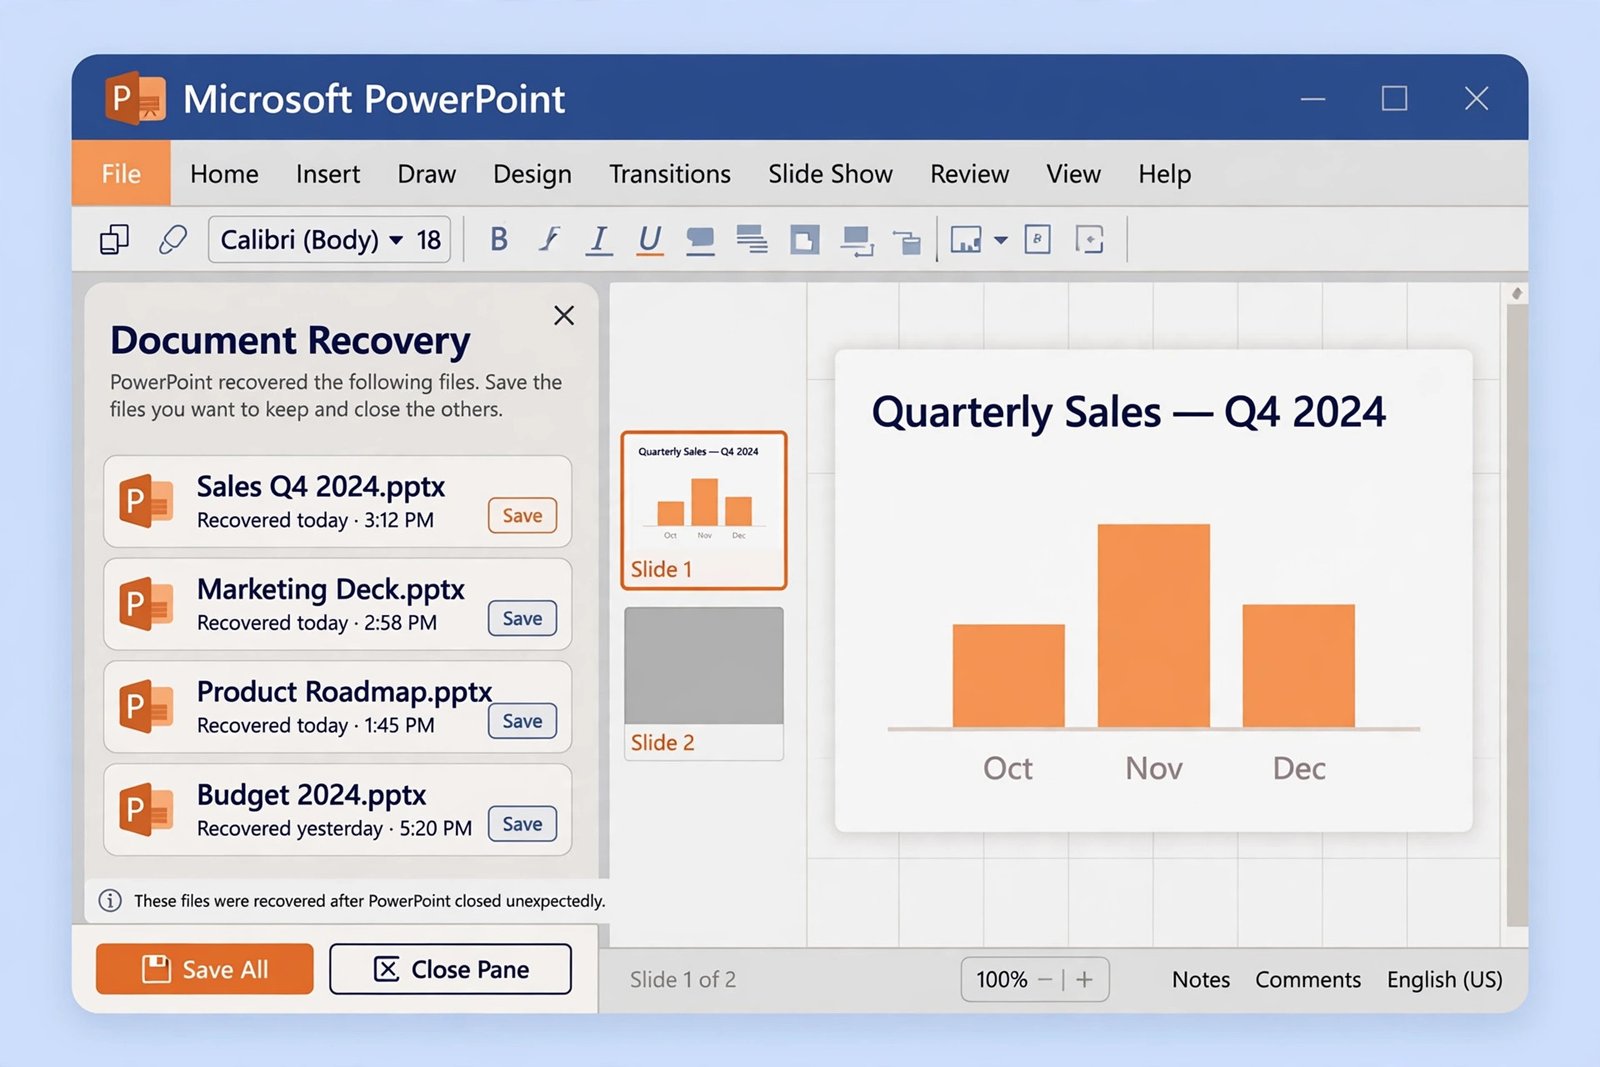This screenshot has width=1600, height=1067.
Task: Click the vertical scrollbar on the right
Action: (x=1517, y=615)
